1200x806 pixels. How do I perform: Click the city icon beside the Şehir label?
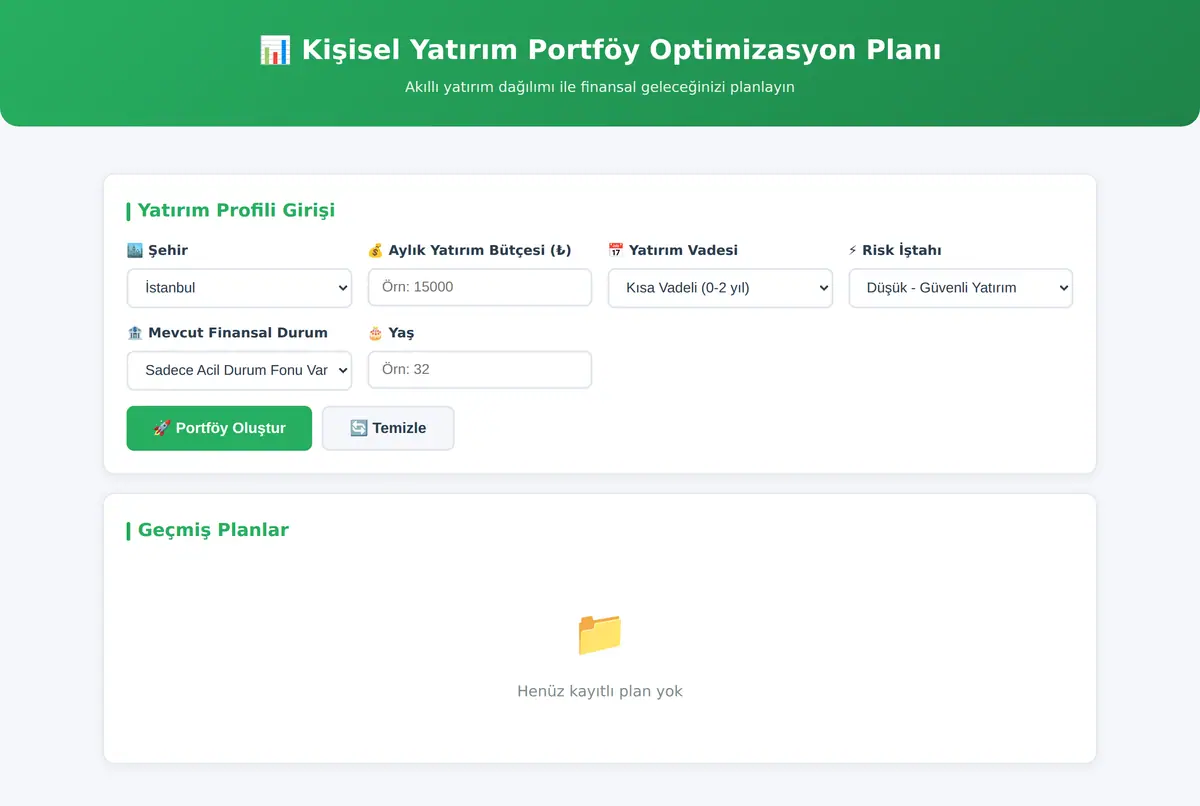(x=135, y=250)
